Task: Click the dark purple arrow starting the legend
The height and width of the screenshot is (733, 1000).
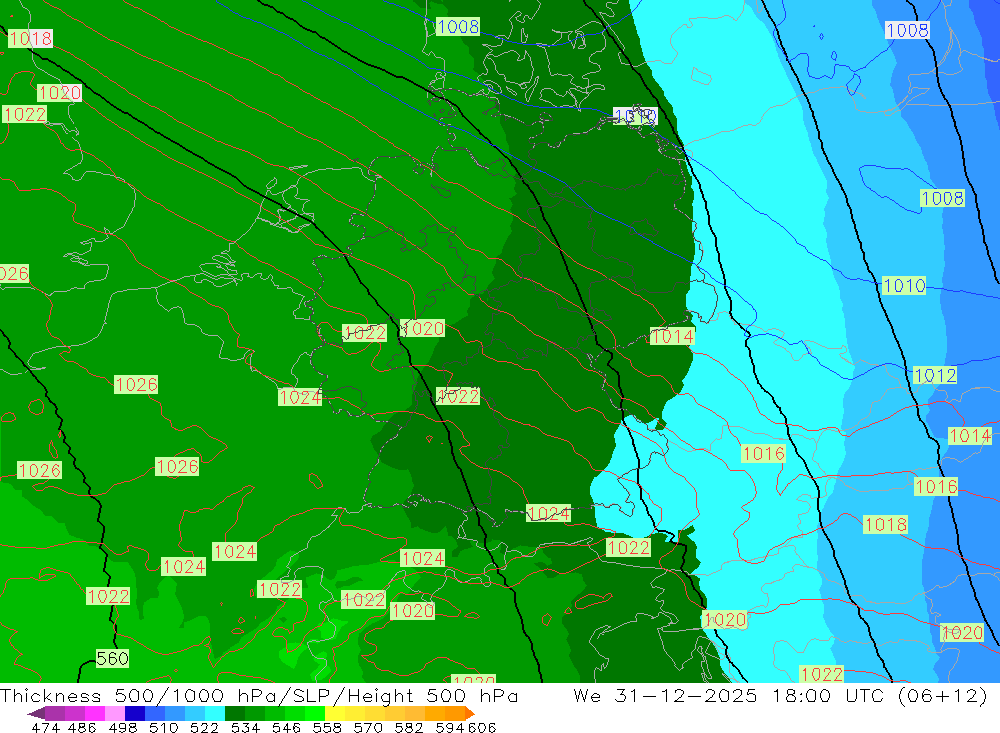Action: tap(36, 713)
